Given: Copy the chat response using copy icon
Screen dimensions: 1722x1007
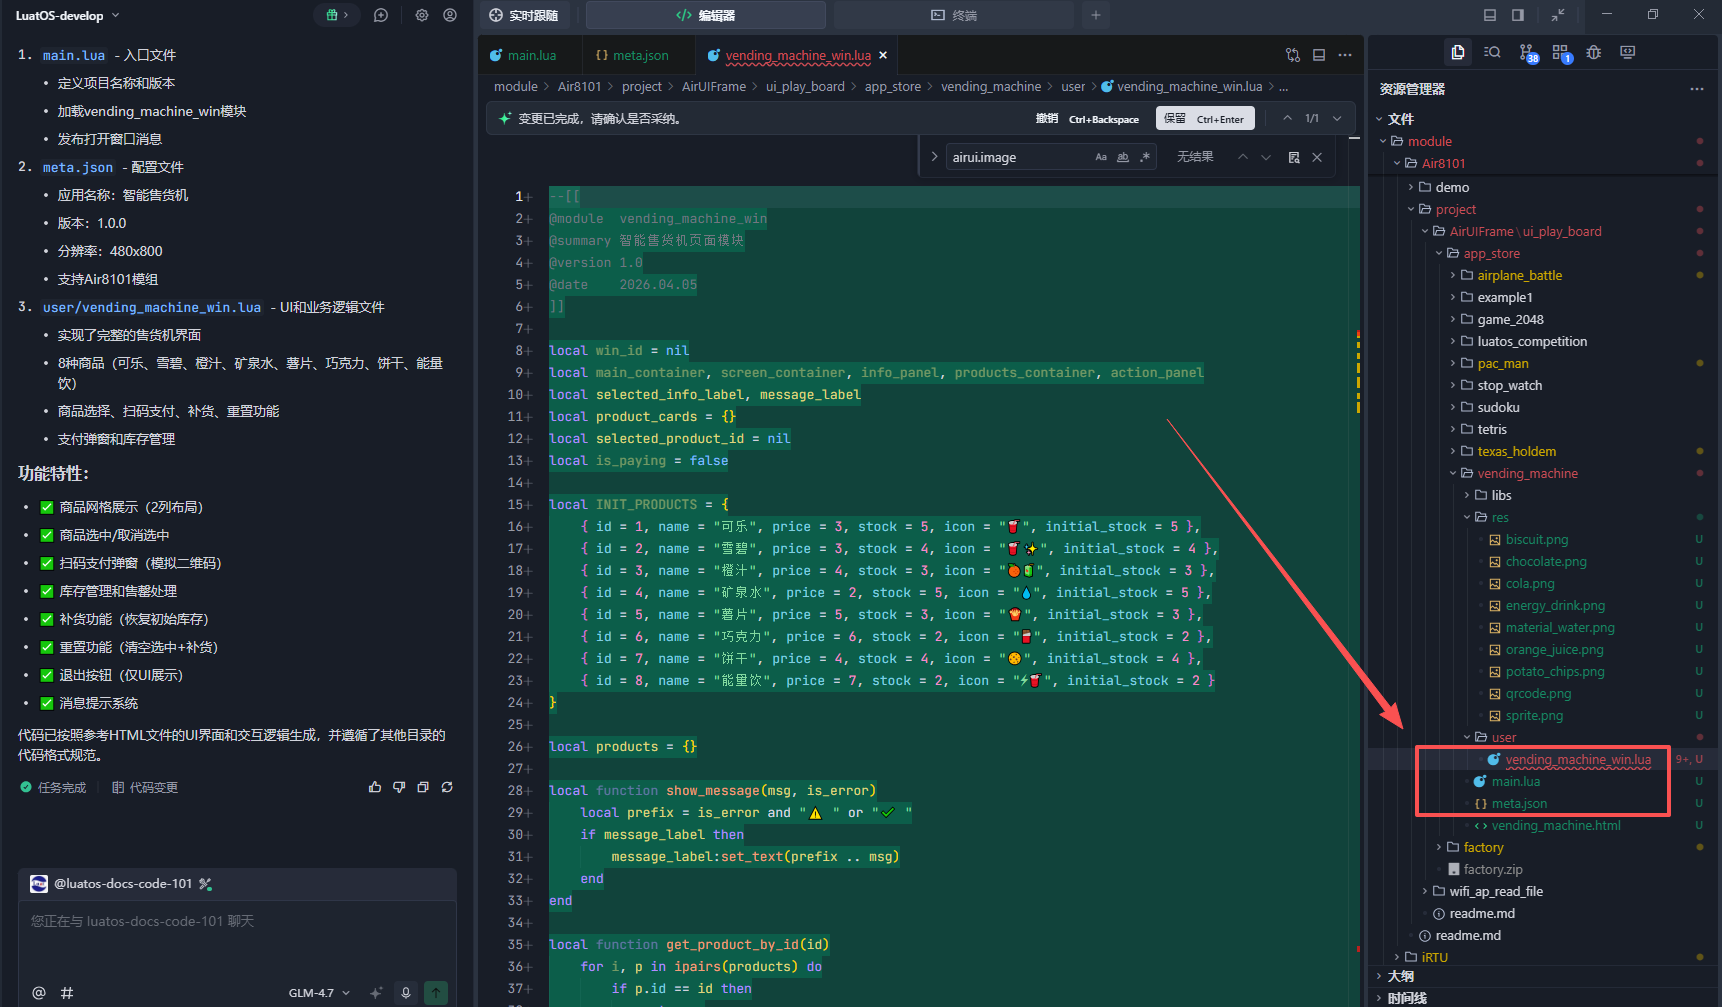Looking at the screenshot, I should point(423,787).
